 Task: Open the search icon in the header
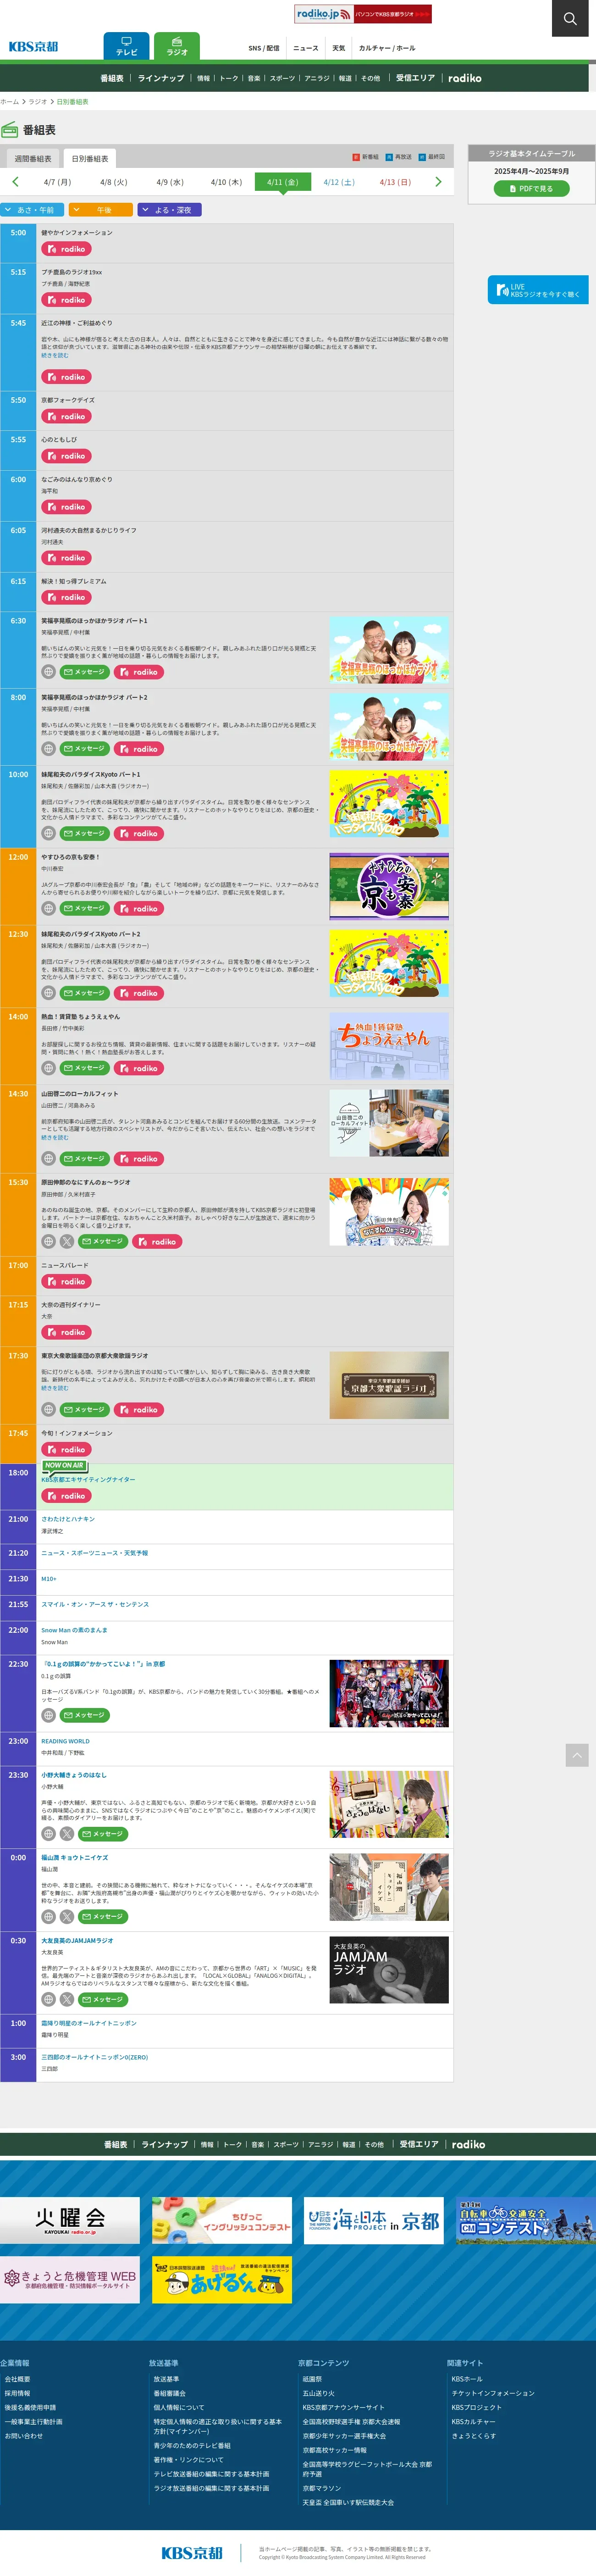[570, 18]
